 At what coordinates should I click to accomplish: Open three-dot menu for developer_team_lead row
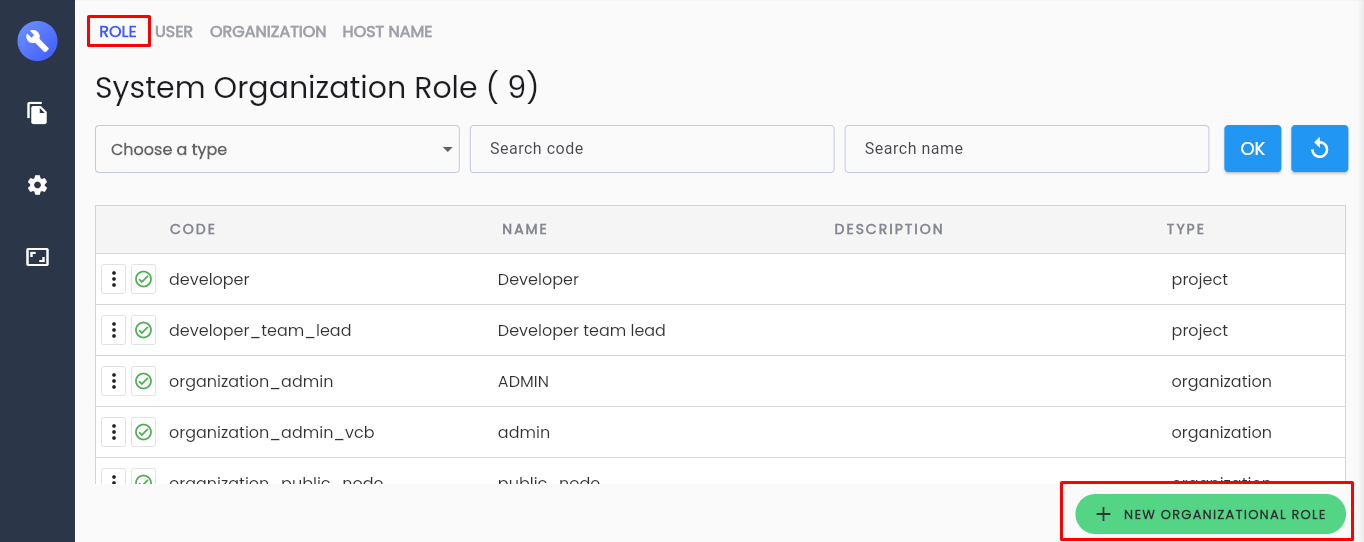(114, 330)
